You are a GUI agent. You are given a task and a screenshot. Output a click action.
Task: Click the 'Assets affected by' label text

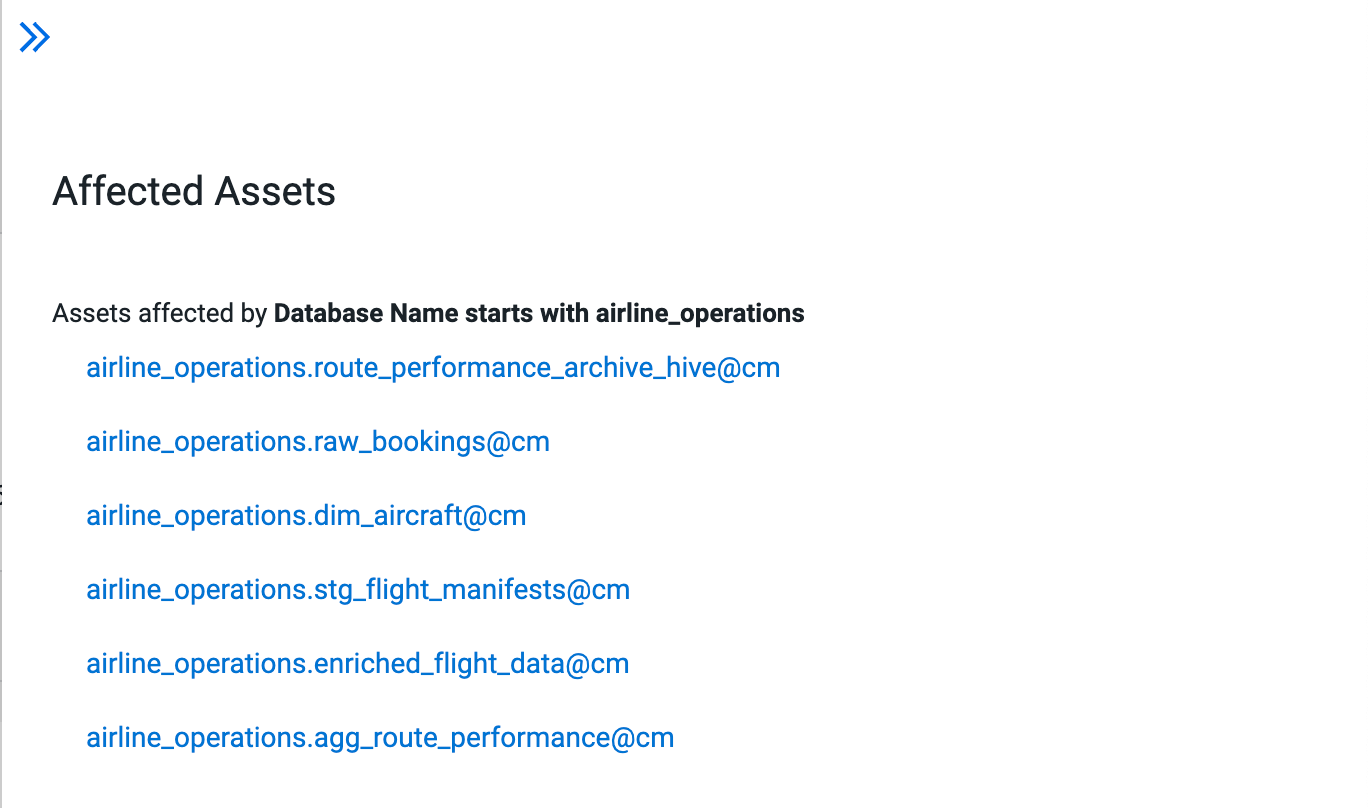coord(160,314)
